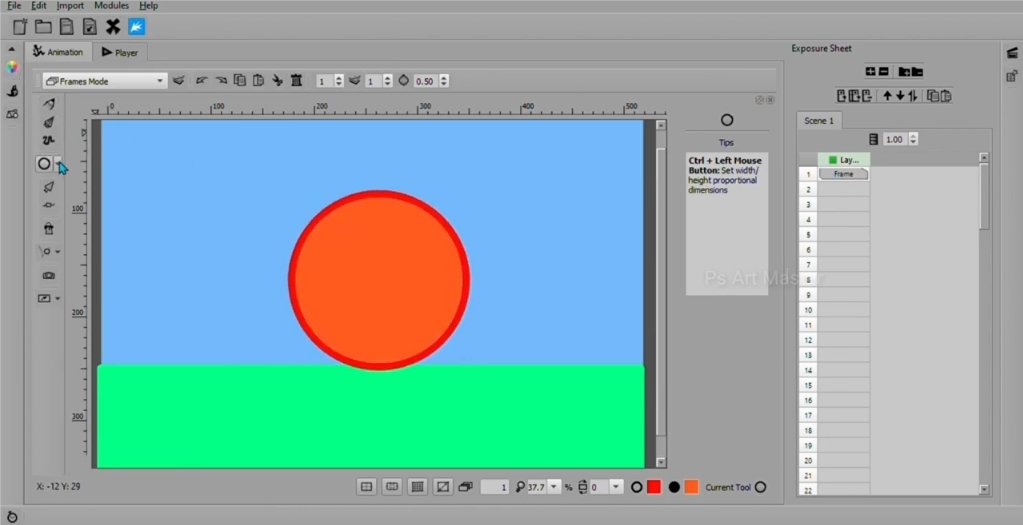Viewport: 1023px width, 525px height.
Task: Select the Pencil tool in left toolbar
Action: (48, 104)
